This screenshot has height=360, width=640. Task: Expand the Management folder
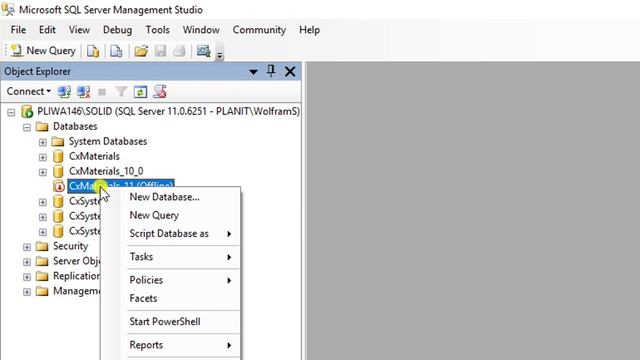click(x=27, y=292)
